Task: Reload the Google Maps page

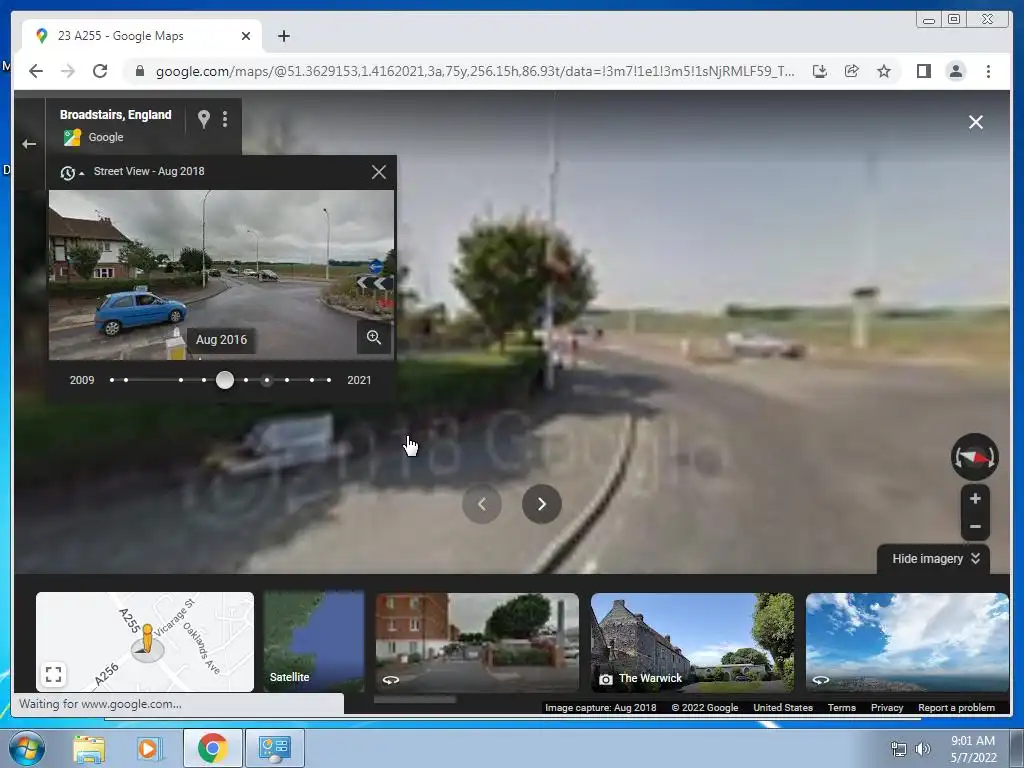Action: tap(100, 71)
